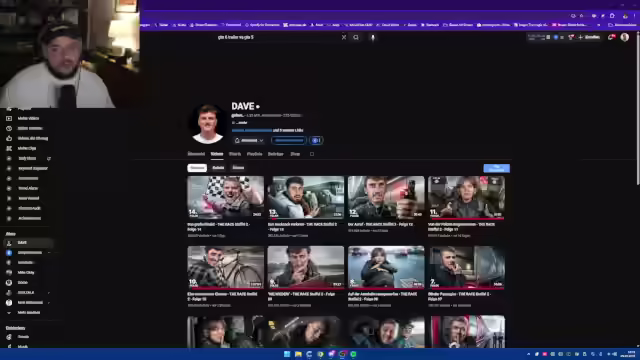Click the Windows Start icon
The height and width of the screenshot is (360, 640).
pos(287,354)
